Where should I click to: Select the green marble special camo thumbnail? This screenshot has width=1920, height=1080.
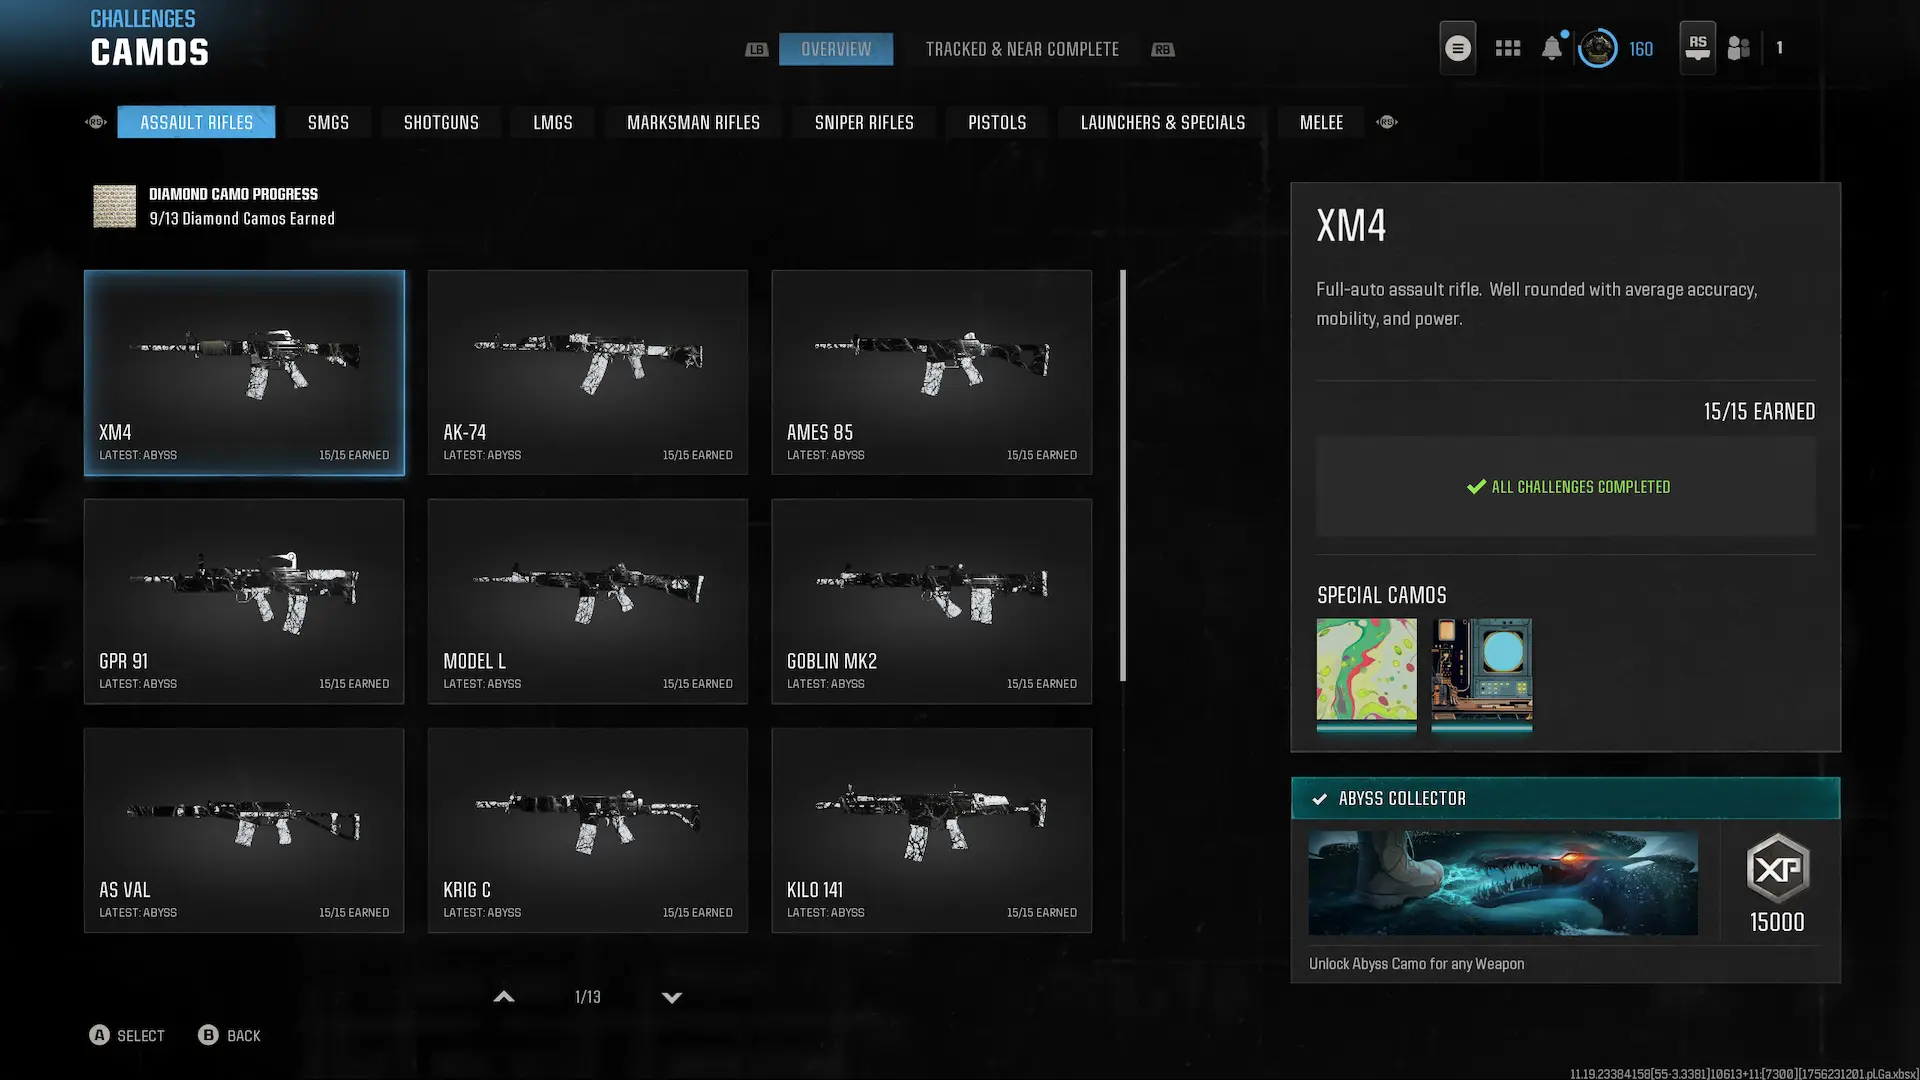(x=1366, y=669)
